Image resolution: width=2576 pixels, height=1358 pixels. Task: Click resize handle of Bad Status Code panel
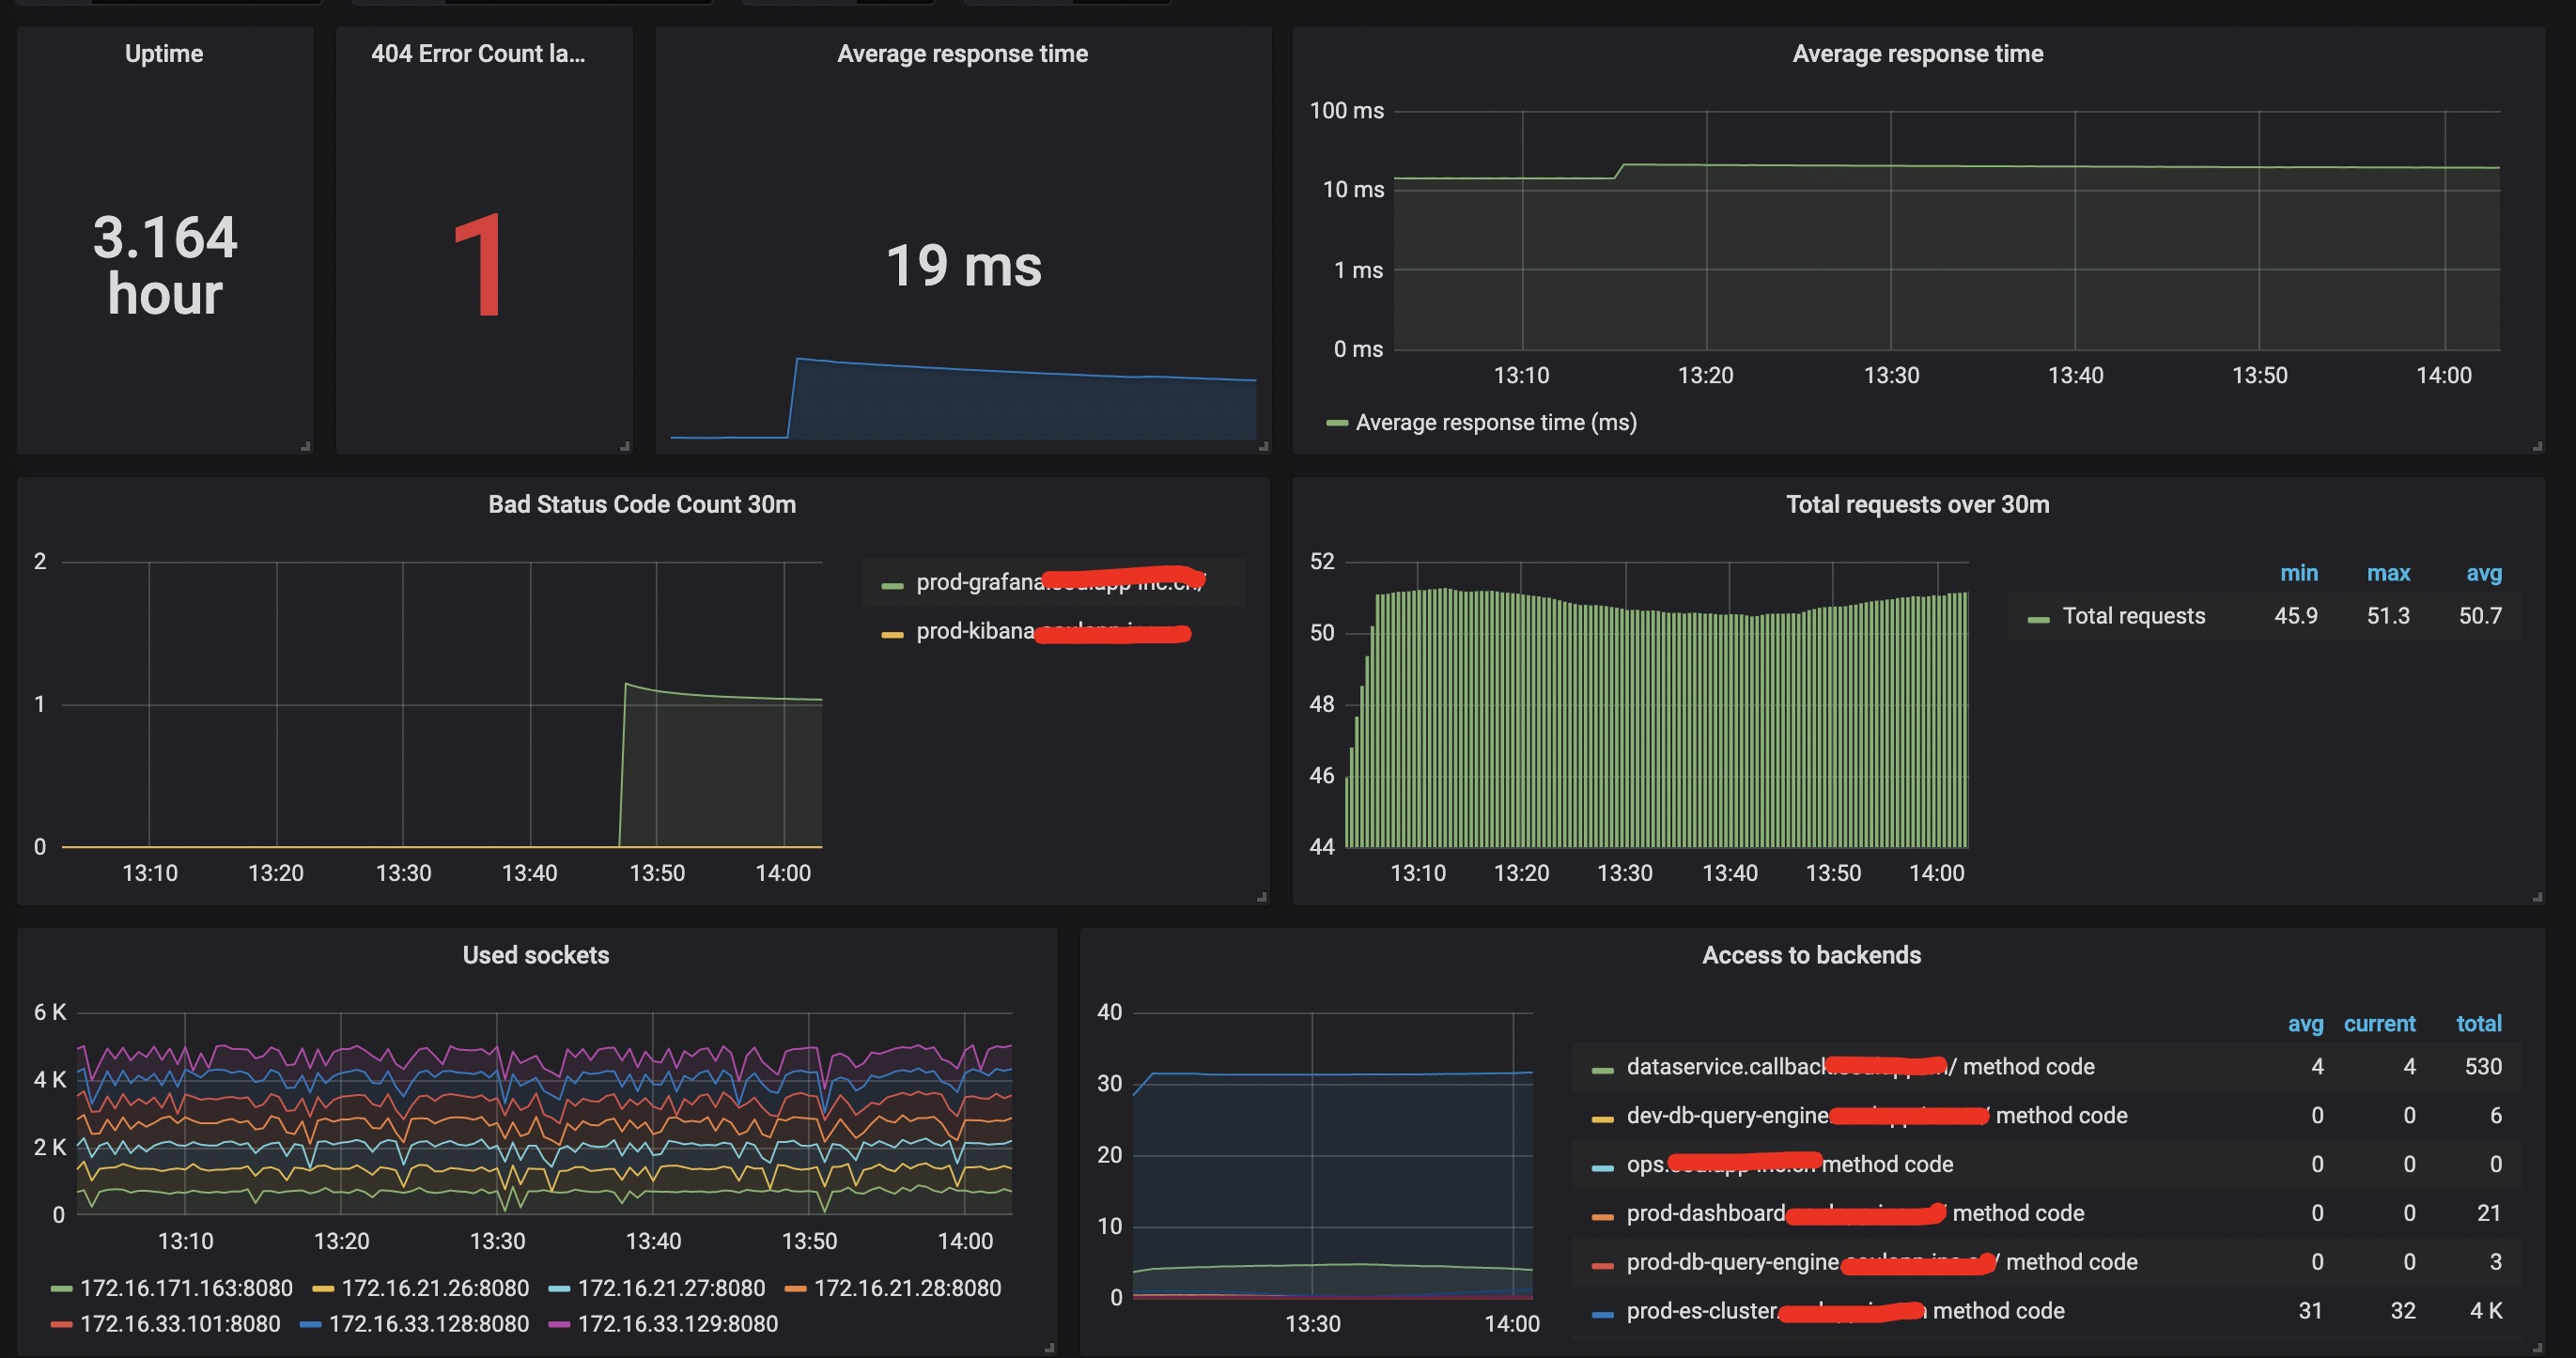tap(1262, 897)
